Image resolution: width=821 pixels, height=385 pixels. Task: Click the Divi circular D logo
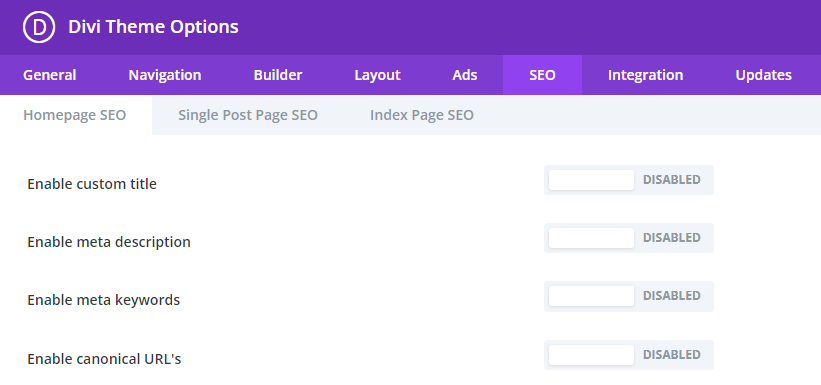point(39,27)
